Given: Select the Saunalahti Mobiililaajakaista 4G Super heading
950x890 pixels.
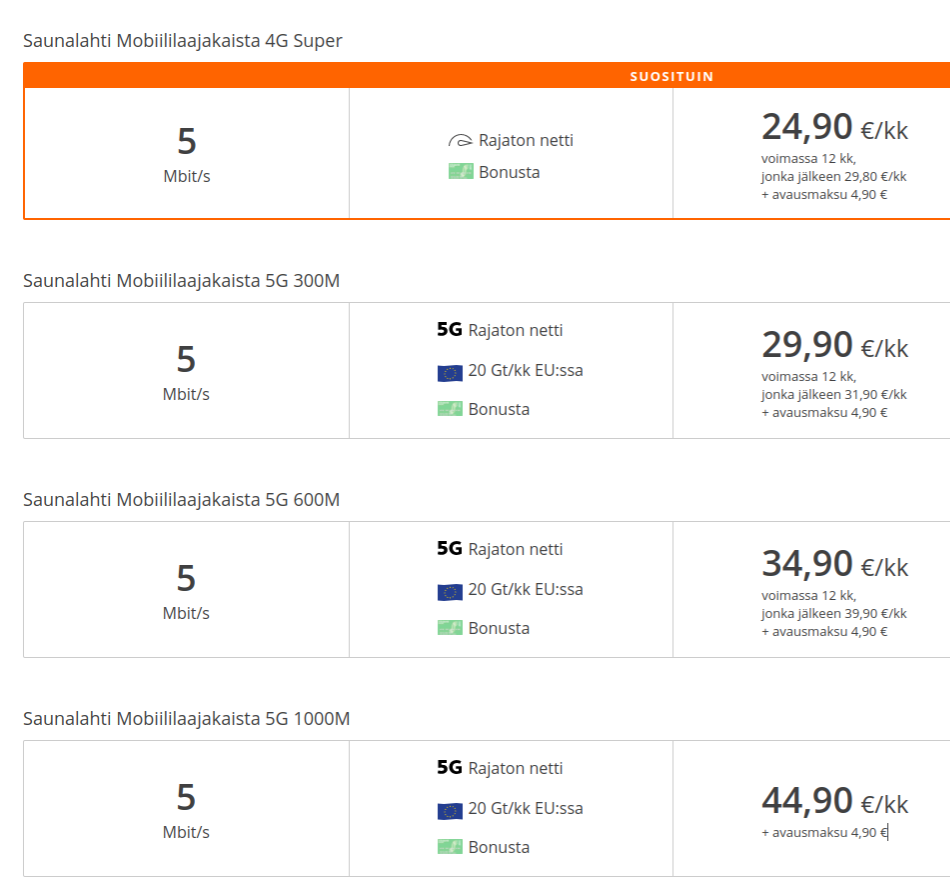Looking at the screenshot, I should coord(182,41).
